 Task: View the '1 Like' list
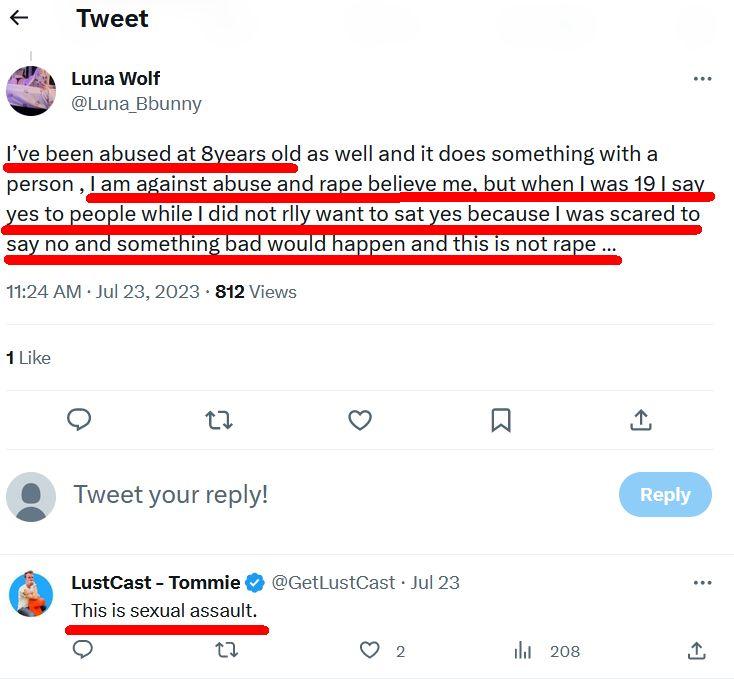pos(28,358)
